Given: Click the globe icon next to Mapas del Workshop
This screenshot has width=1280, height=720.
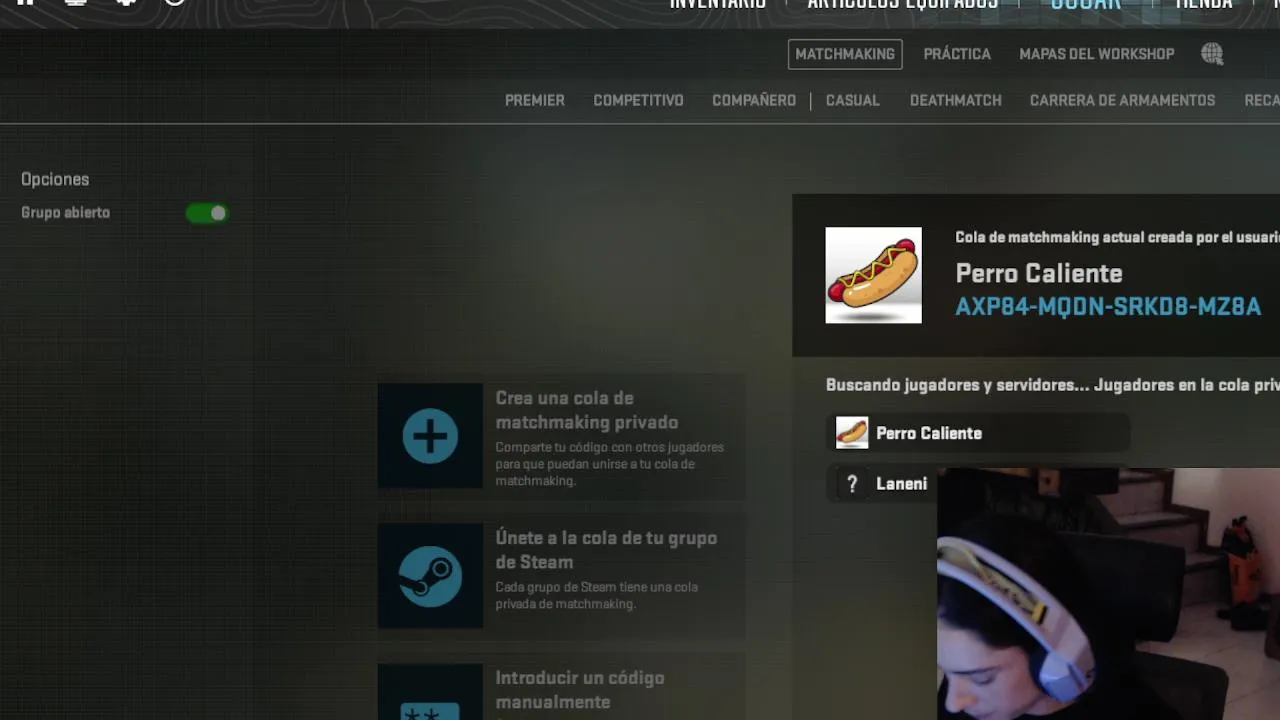Looking at the screenshot, I should point(1212,54).
